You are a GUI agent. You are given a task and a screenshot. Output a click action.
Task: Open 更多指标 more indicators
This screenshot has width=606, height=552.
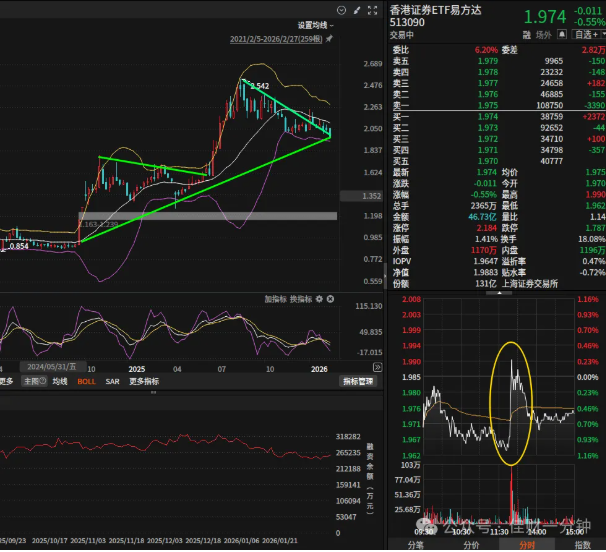pyautogui.click(x=144, y=382)
